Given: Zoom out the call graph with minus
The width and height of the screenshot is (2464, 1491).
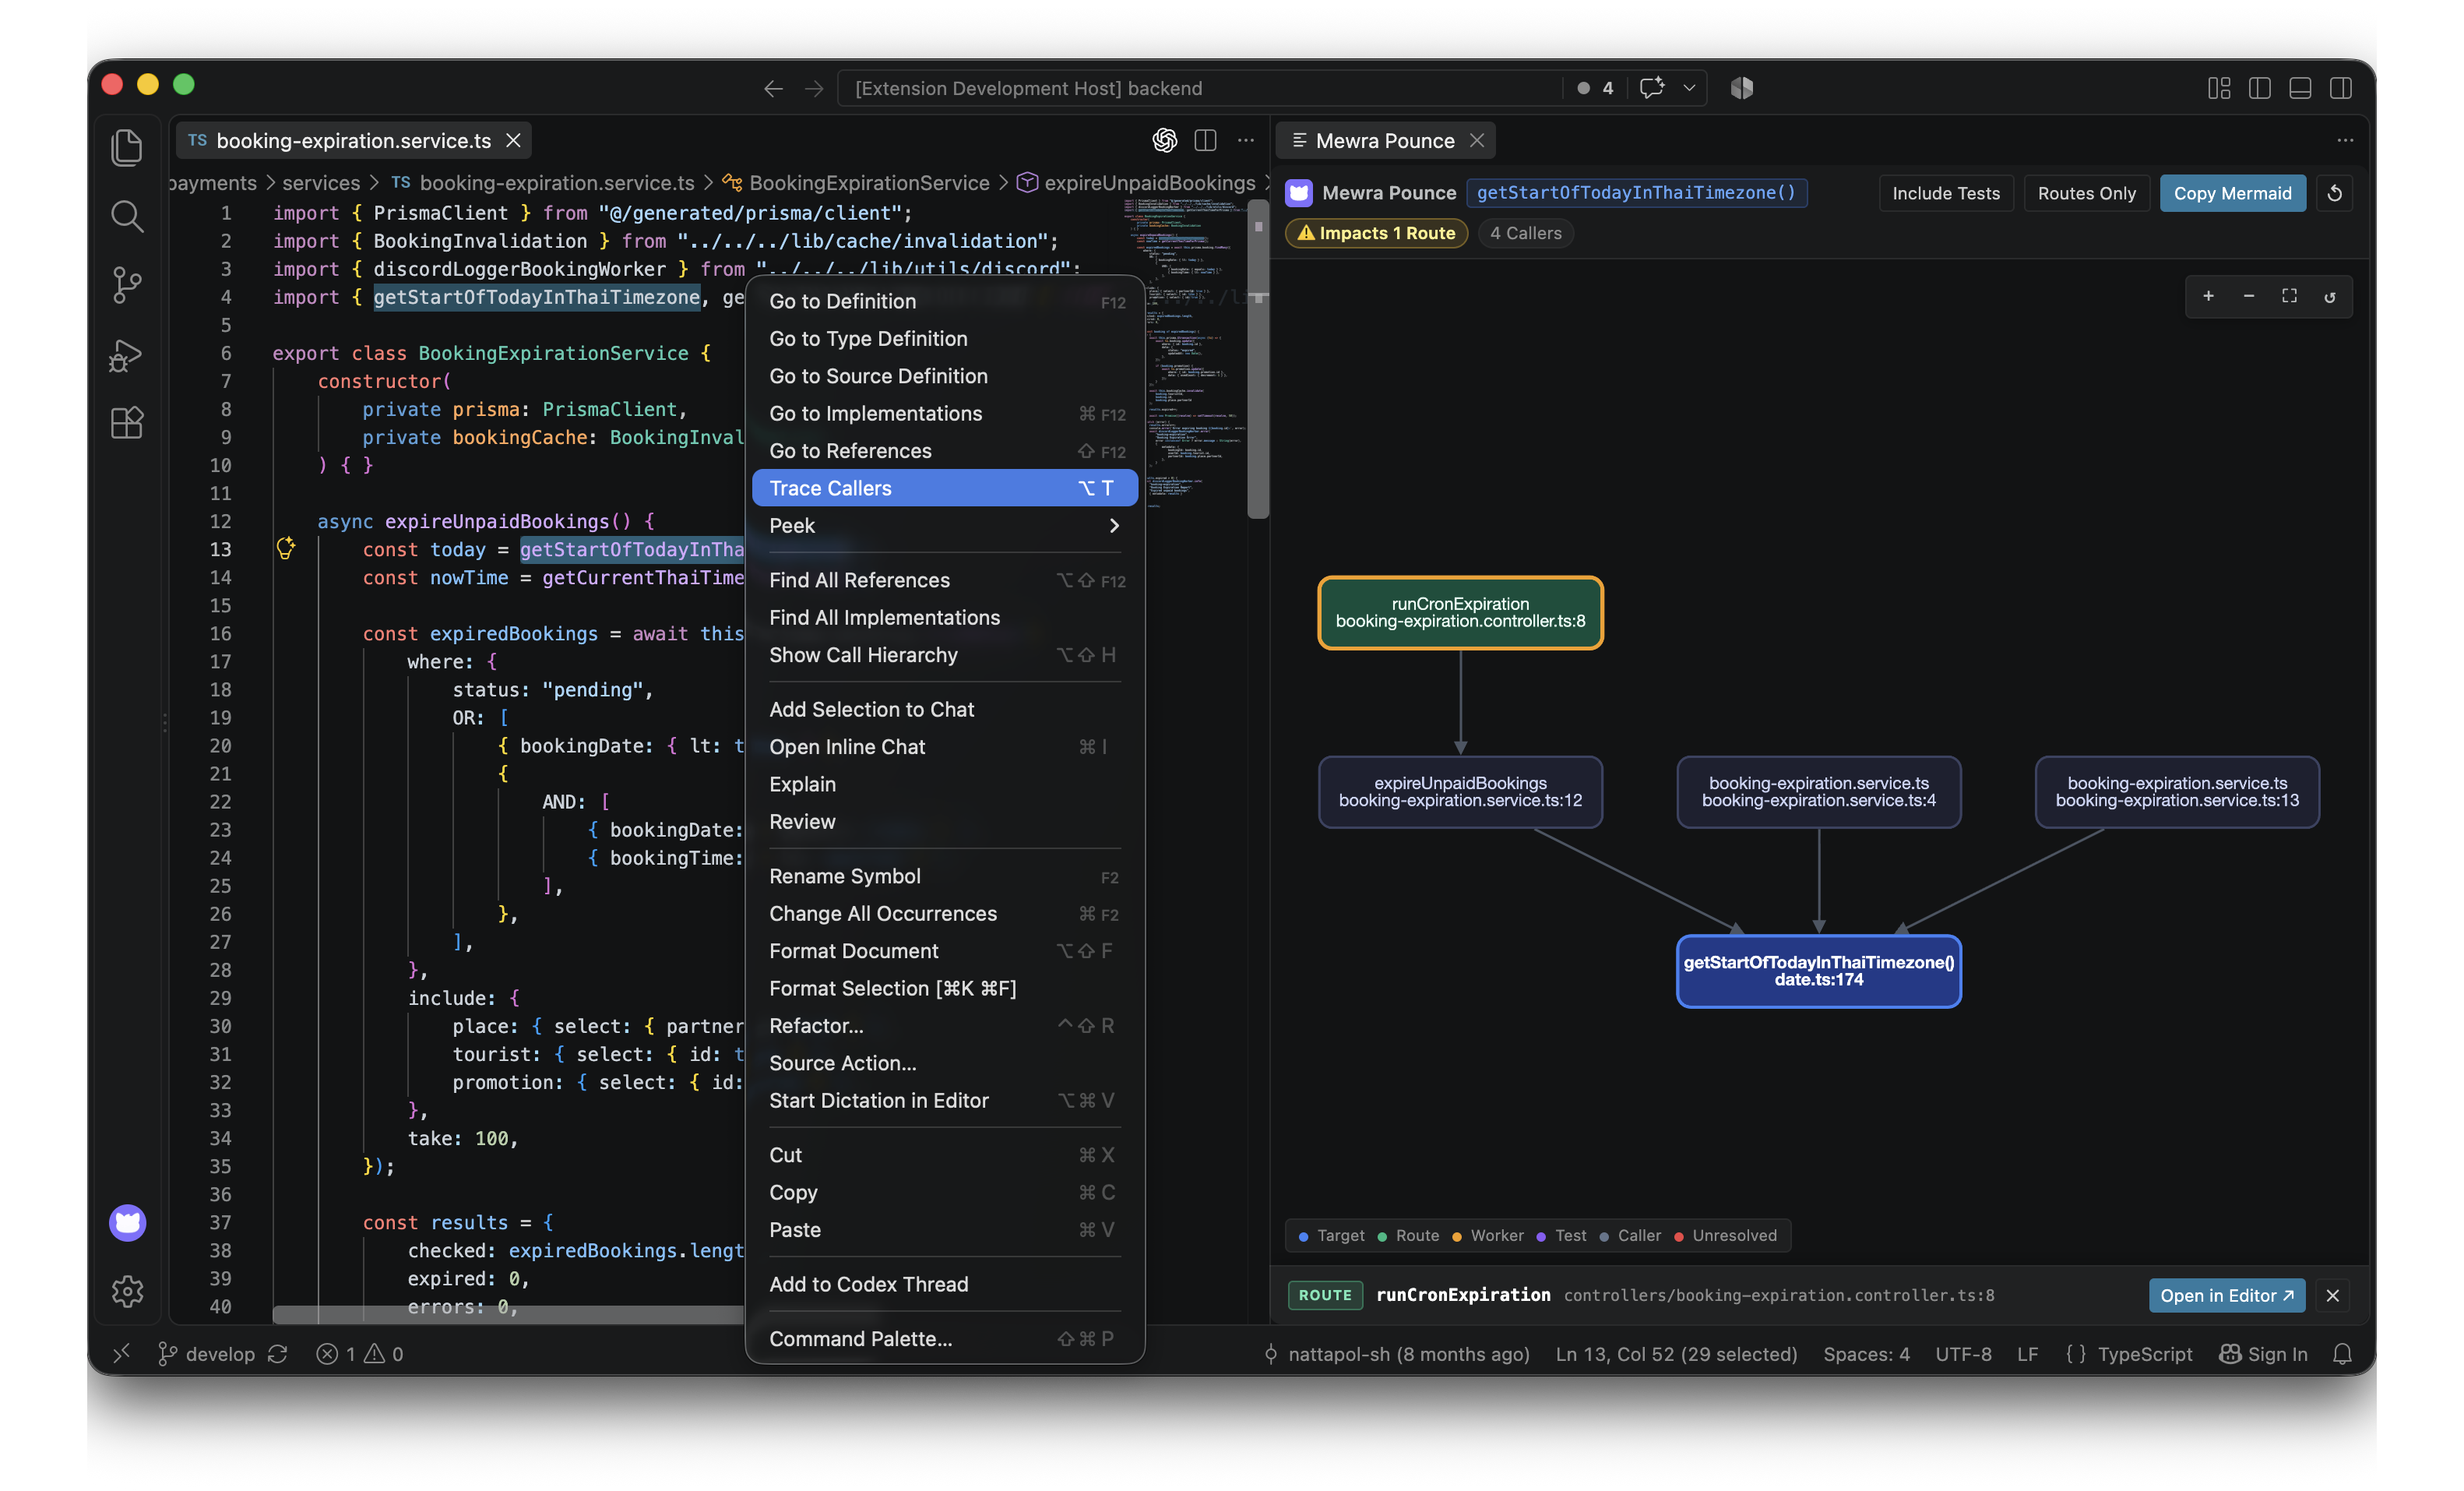Looking at the screenshot, I should click(2249, 296).
